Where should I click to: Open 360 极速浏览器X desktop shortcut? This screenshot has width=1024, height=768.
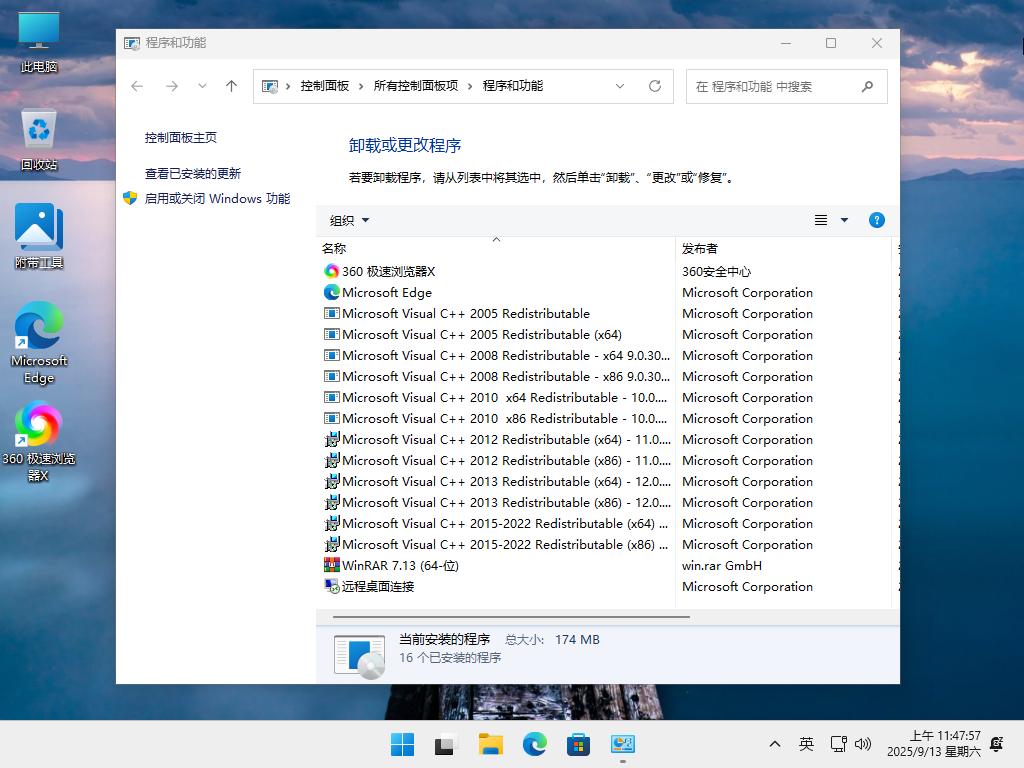(x=39, y=442)
